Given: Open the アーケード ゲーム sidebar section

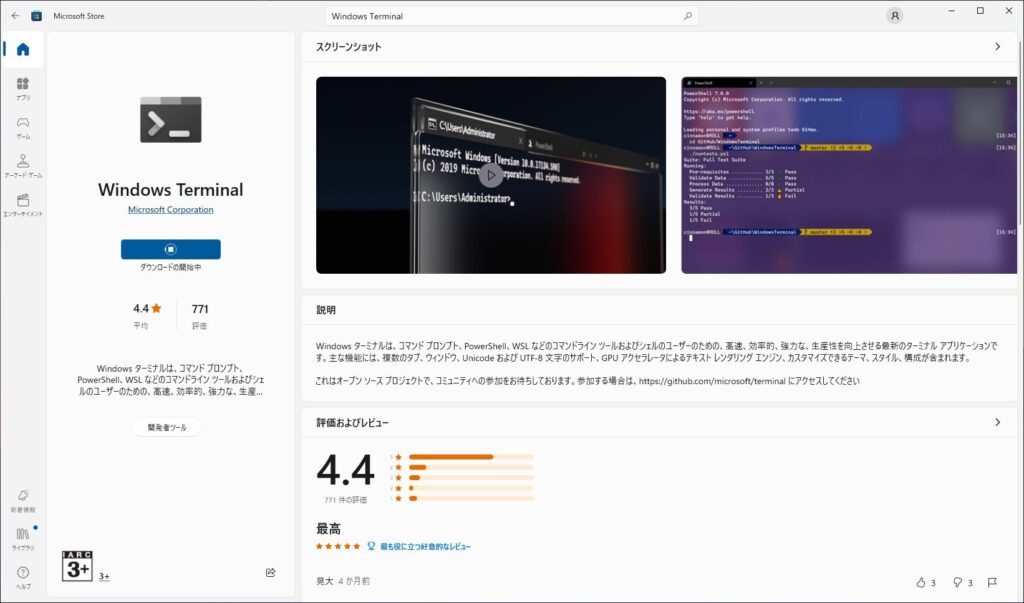Looking at the screenshot, I should 23,166.
